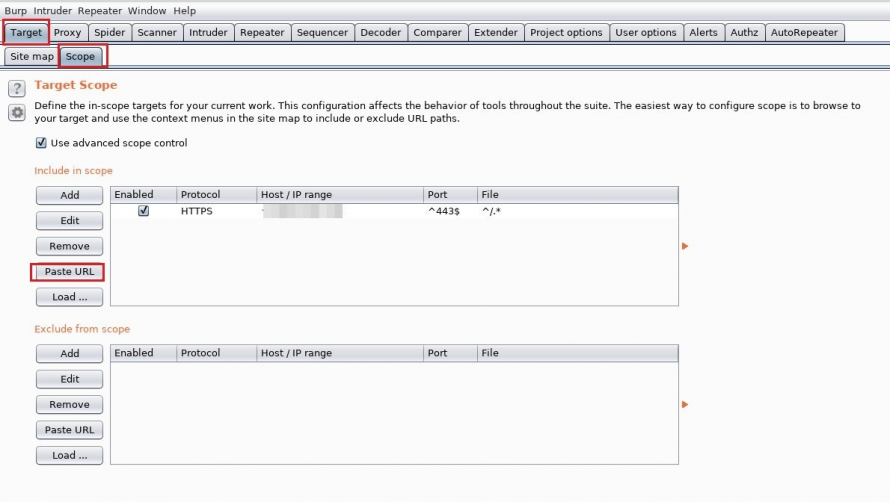
Task: Click Paste URL under Exclude from scope
Action: (69, 430)
